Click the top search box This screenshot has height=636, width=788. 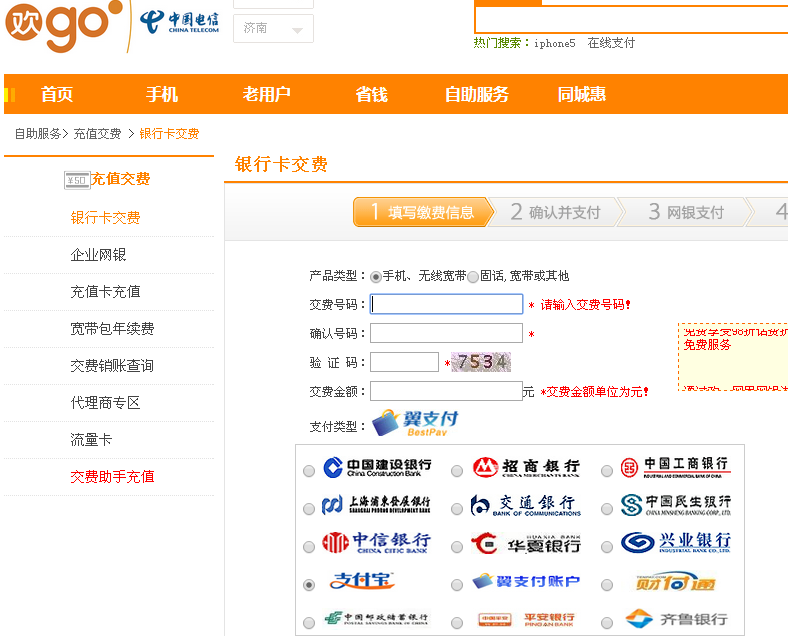coord(631,20)
